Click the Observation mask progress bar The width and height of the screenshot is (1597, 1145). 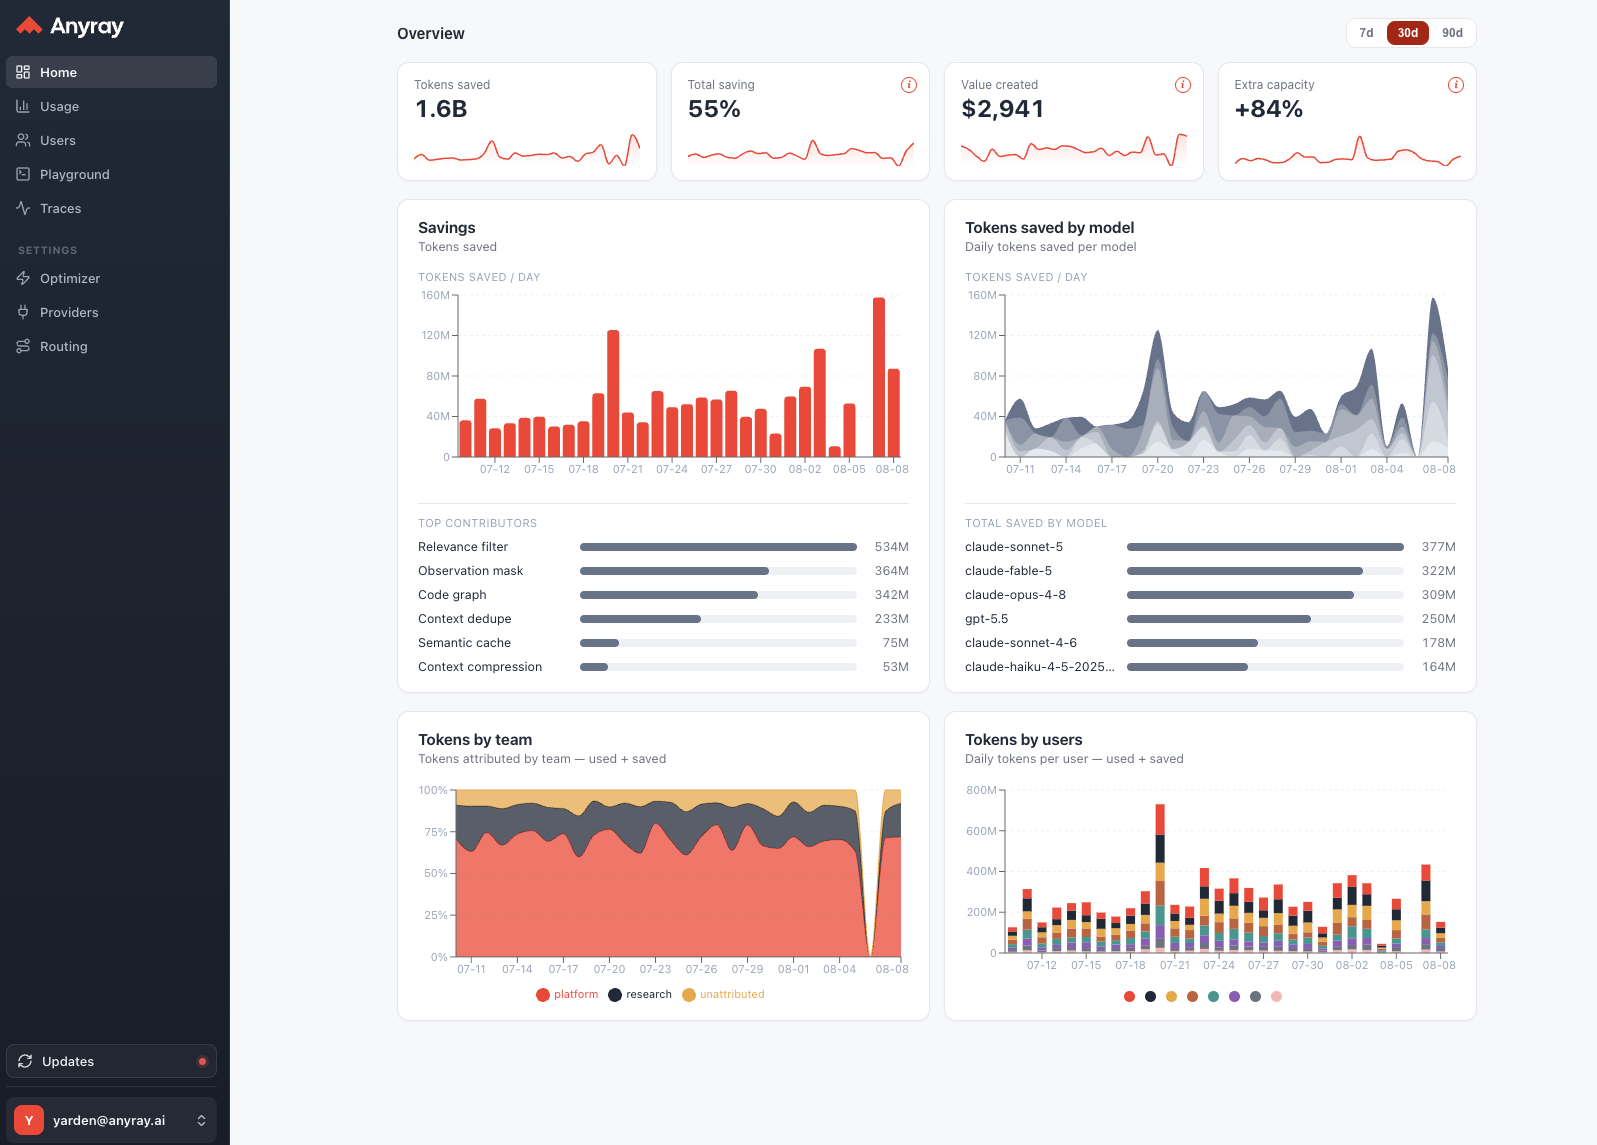click(x=718, y=571)
